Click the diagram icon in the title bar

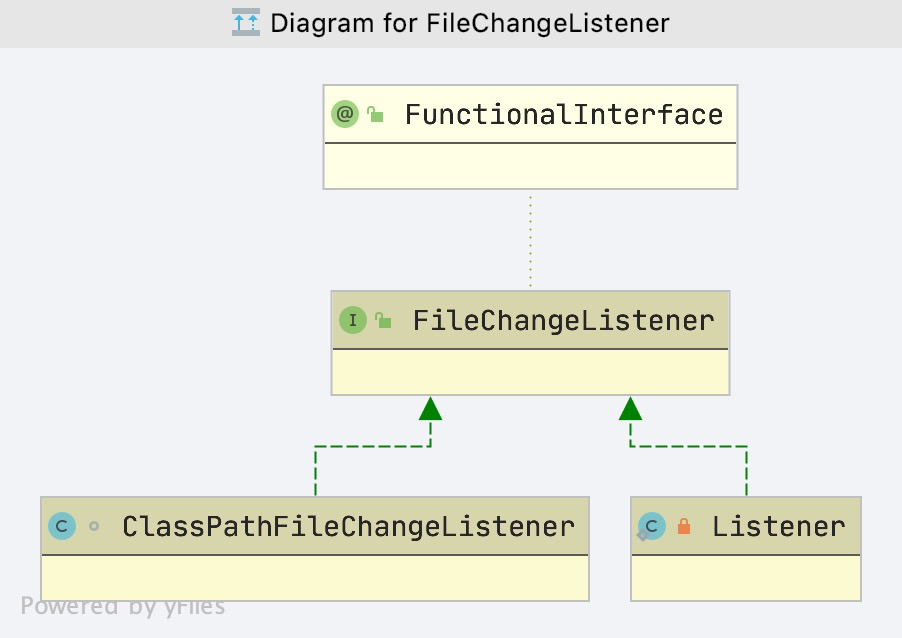pos(245,22)
